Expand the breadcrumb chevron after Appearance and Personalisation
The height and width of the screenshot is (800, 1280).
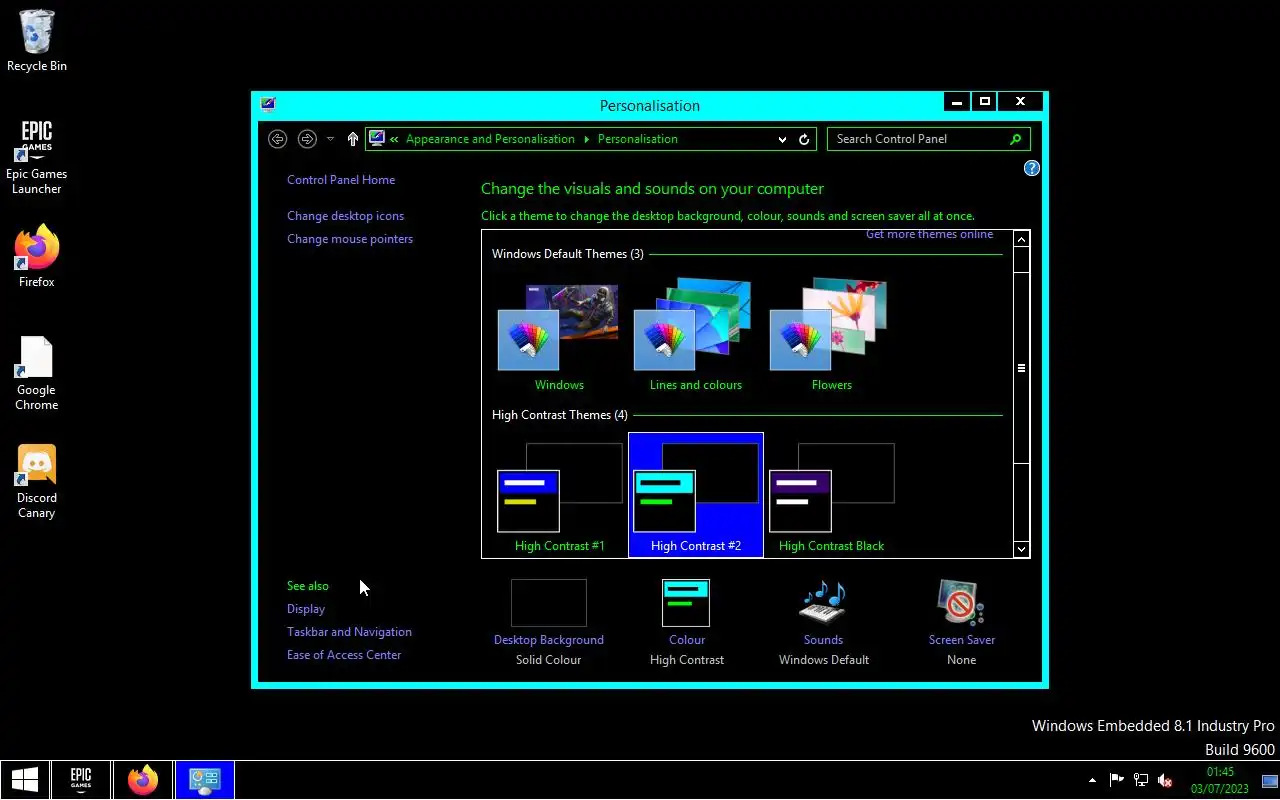click(586, 139)
